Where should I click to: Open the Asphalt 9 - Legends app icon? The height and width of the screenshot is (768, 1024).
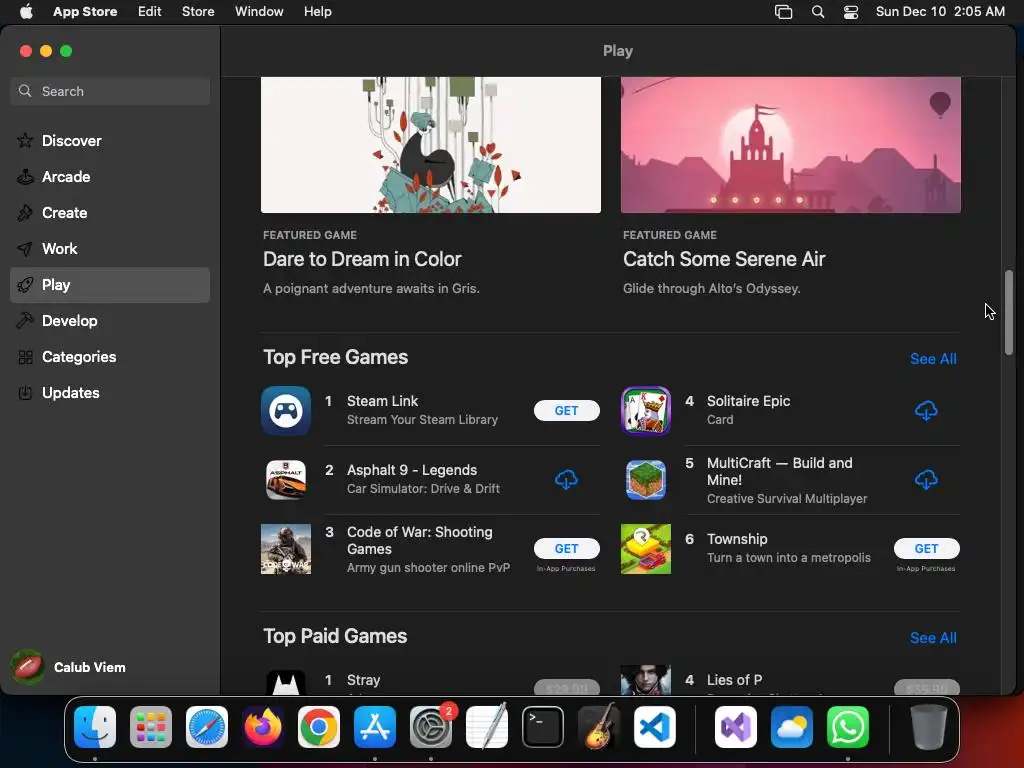[286, 479]
